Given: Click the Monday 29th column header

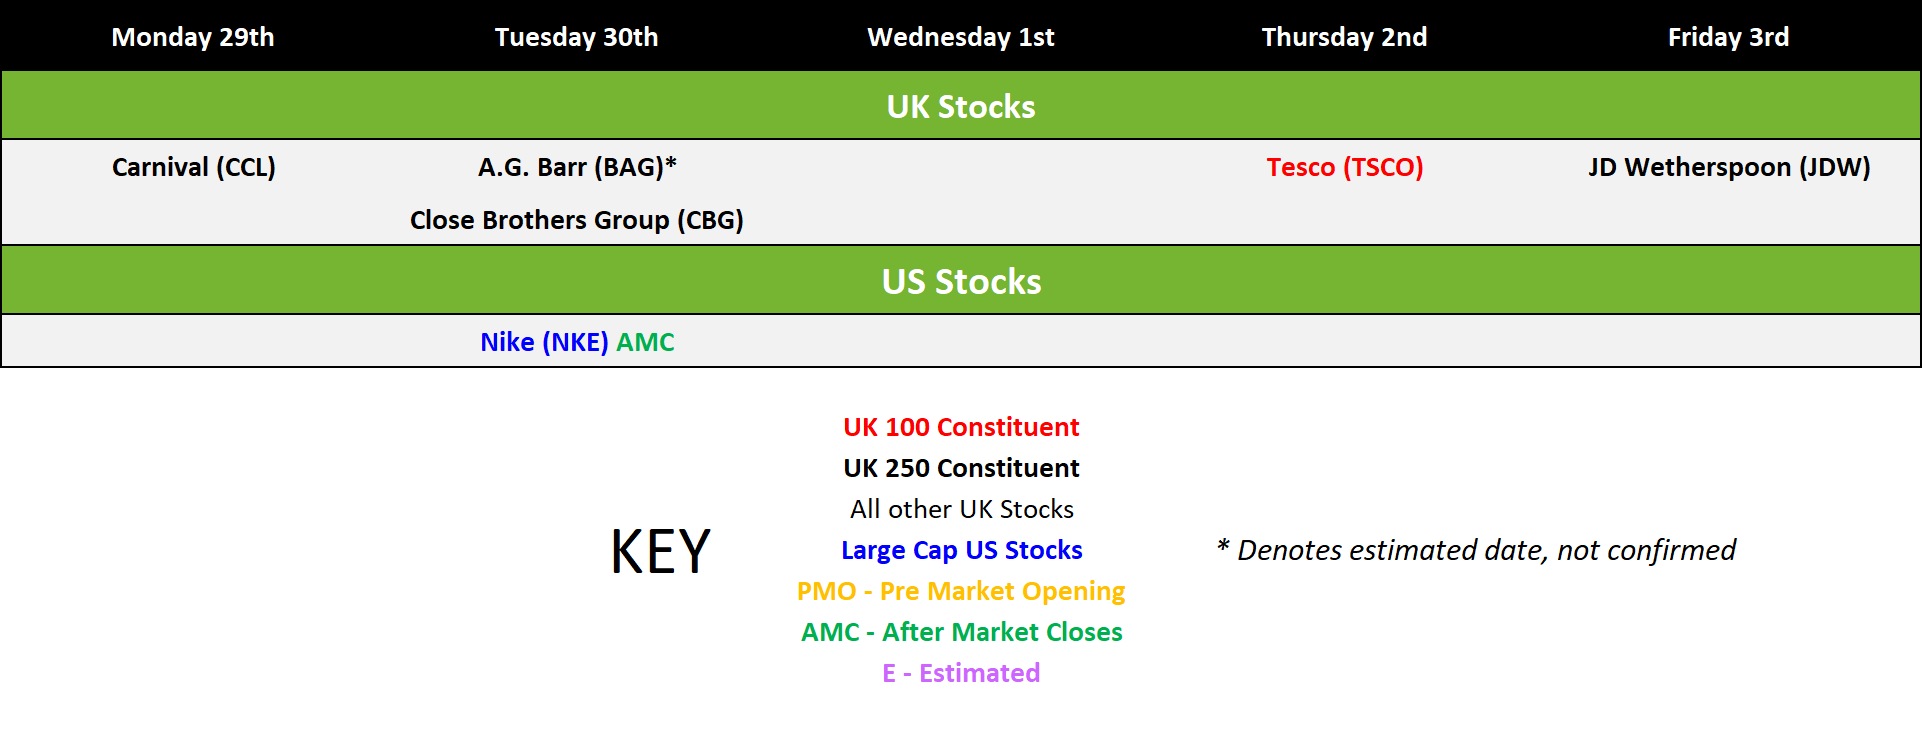Looking at the screenshot, I should coord(193,37).
